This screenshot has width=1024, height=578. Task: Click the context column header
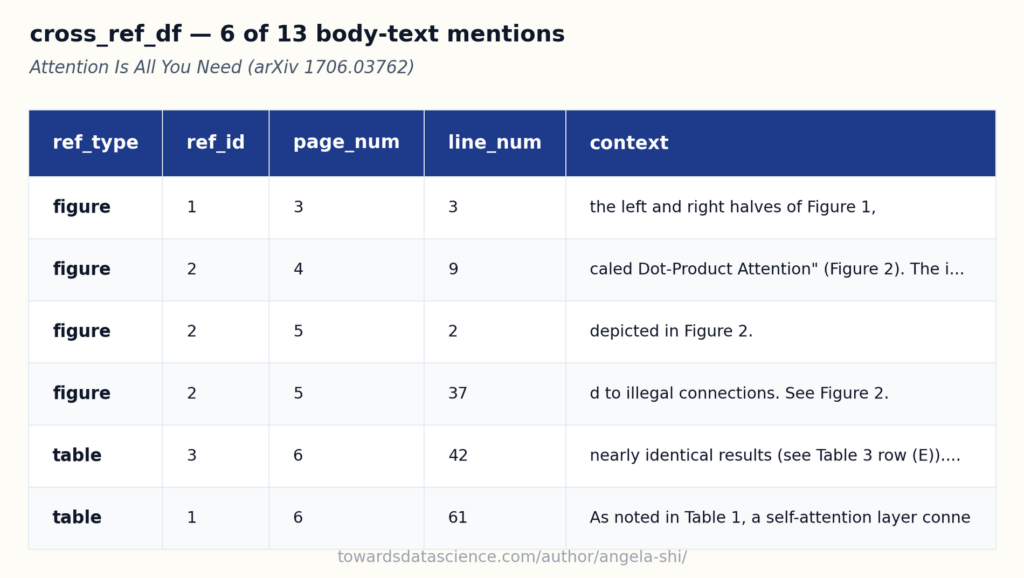point(780,143)
